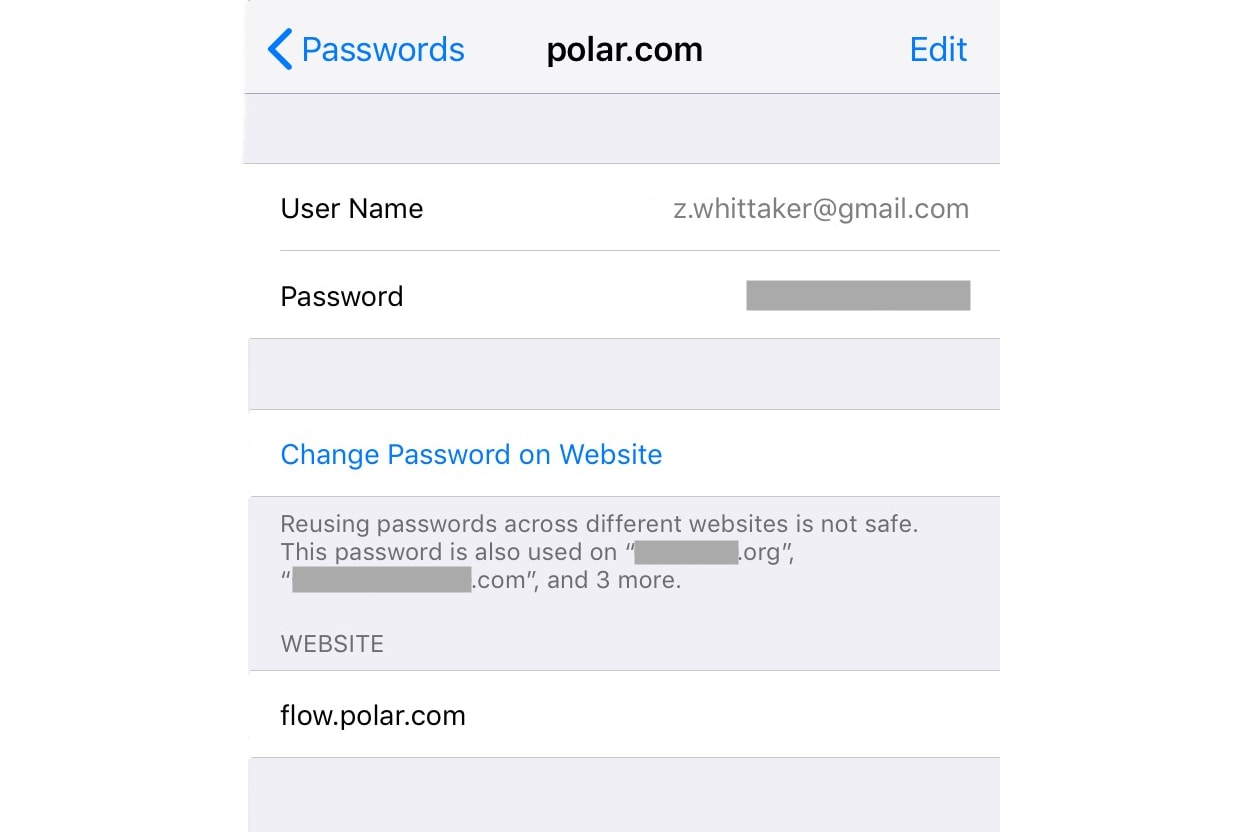
Task: Tap the 'and 3 more' text
Action: (x=614, y=580)
